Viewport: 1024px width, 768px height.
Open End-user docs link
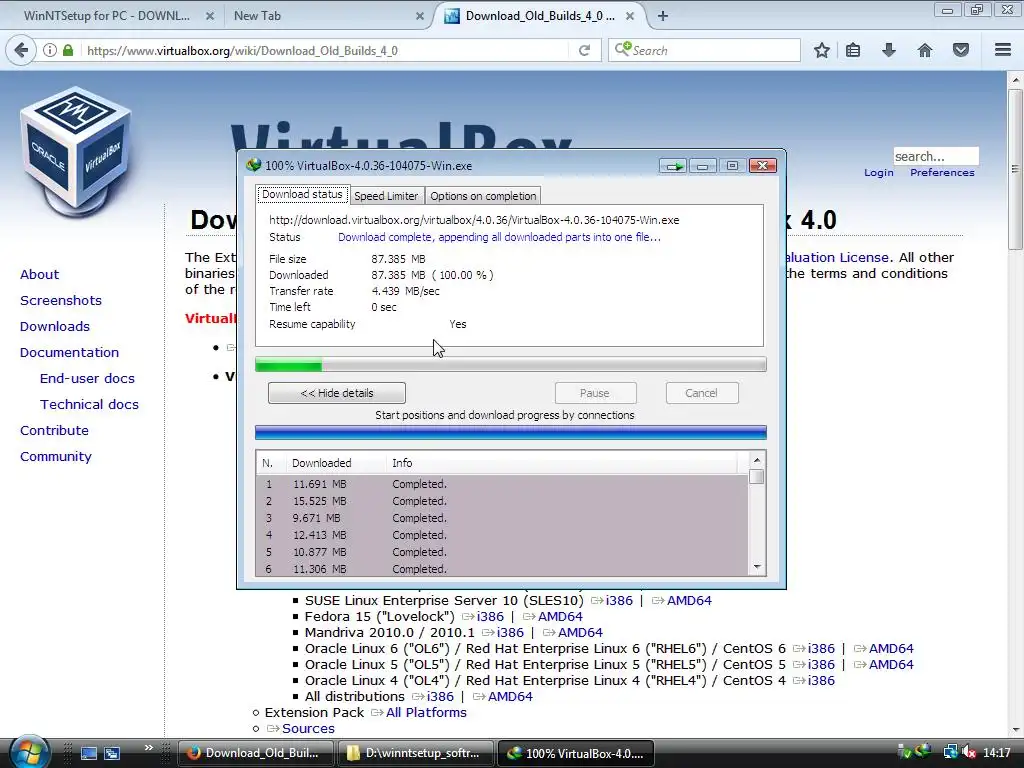coord(87,379)
